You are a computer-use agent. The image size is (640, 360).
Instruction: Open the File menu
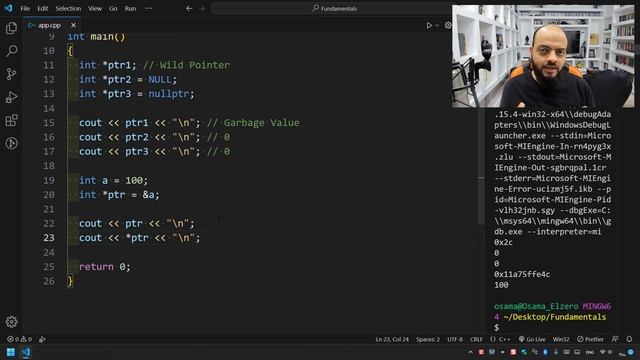pos(25,8)
